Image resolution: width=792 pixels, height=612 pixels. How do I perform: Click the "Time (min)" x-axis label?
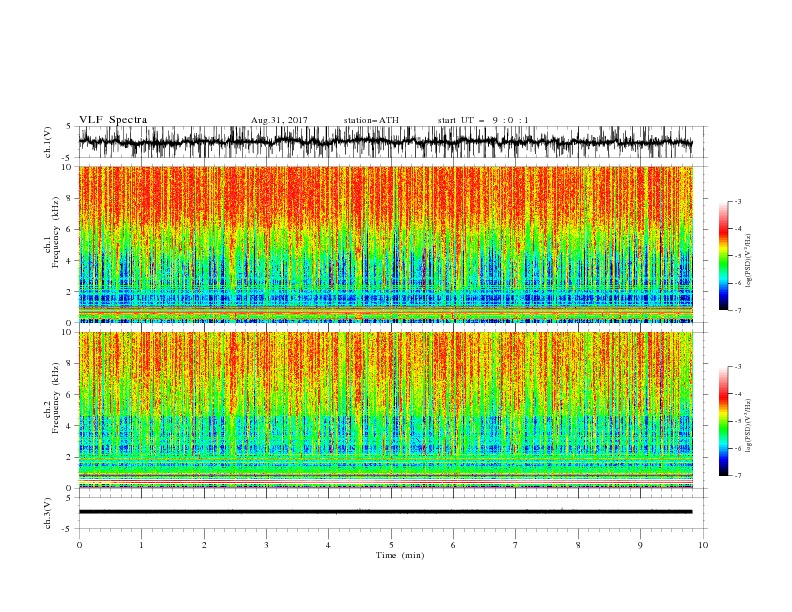click(x=400, y=555)
